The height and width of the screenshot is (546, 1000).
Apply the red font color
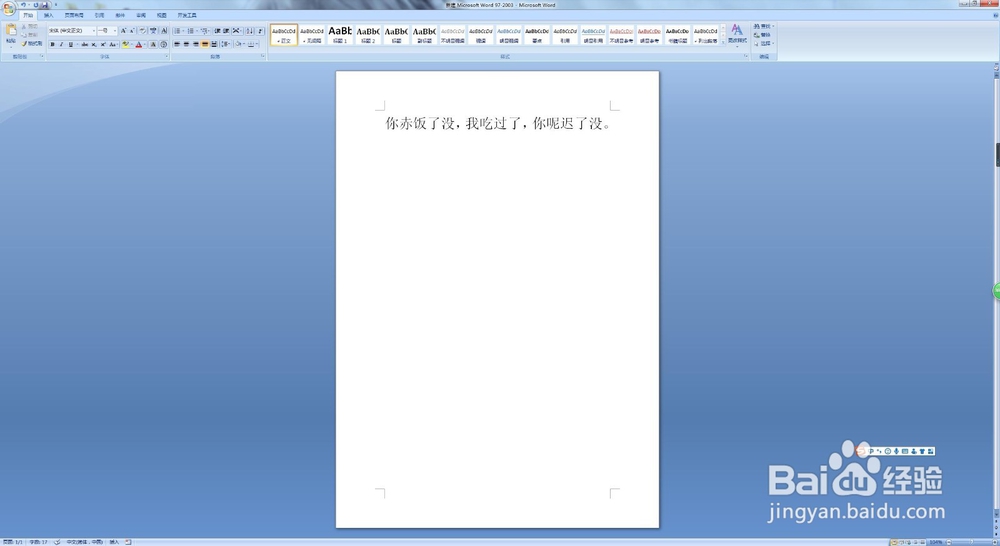point(138,45)
